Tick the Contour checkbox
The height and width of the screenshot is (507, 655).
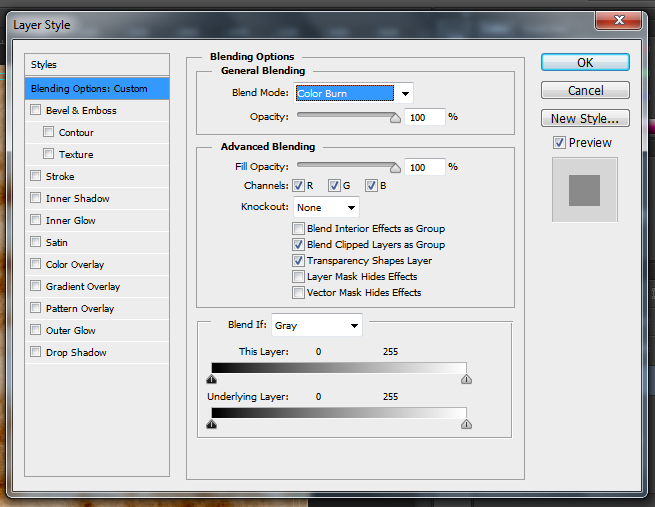tap(48, 132)
